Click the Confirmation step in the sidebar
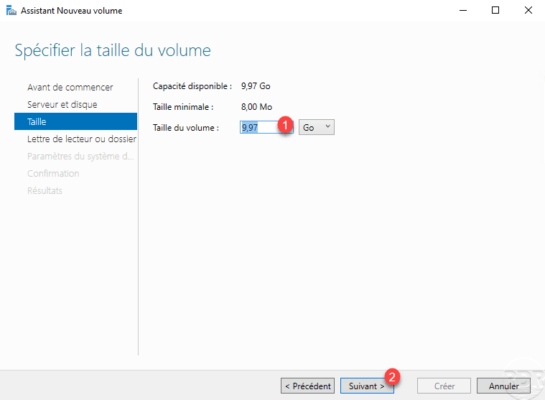This screenshot has height=400, width=545. tap(53, 173)
